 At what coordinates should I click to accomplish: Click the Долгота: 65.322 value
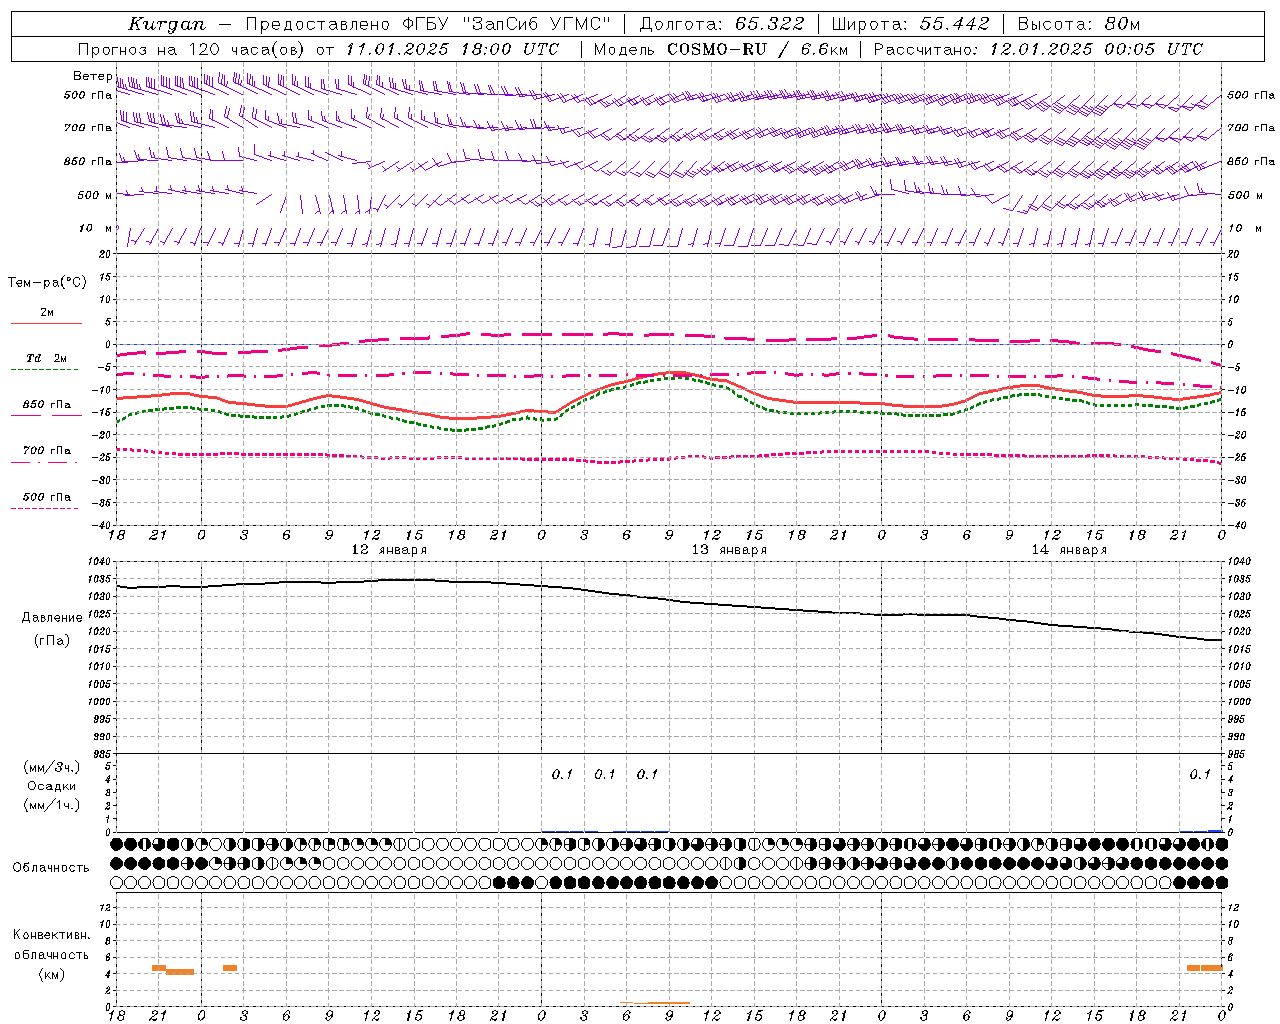pyautogui.click(x=722, y=24)
